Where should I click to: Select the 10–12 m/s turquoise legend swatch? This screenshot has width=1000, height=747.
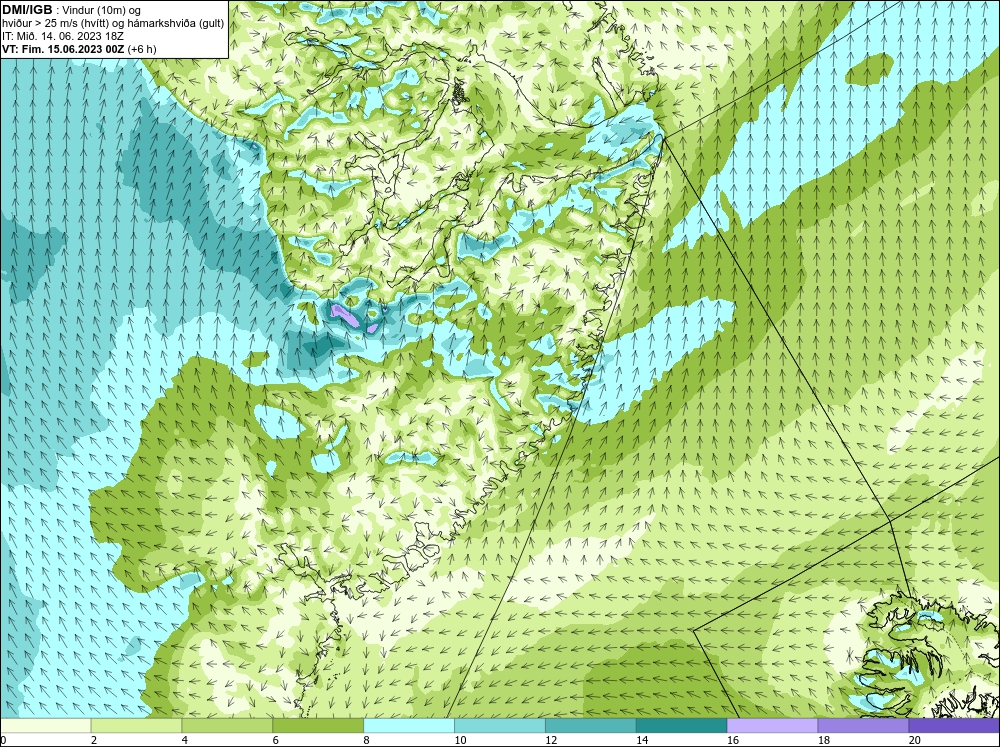[499, 725]
